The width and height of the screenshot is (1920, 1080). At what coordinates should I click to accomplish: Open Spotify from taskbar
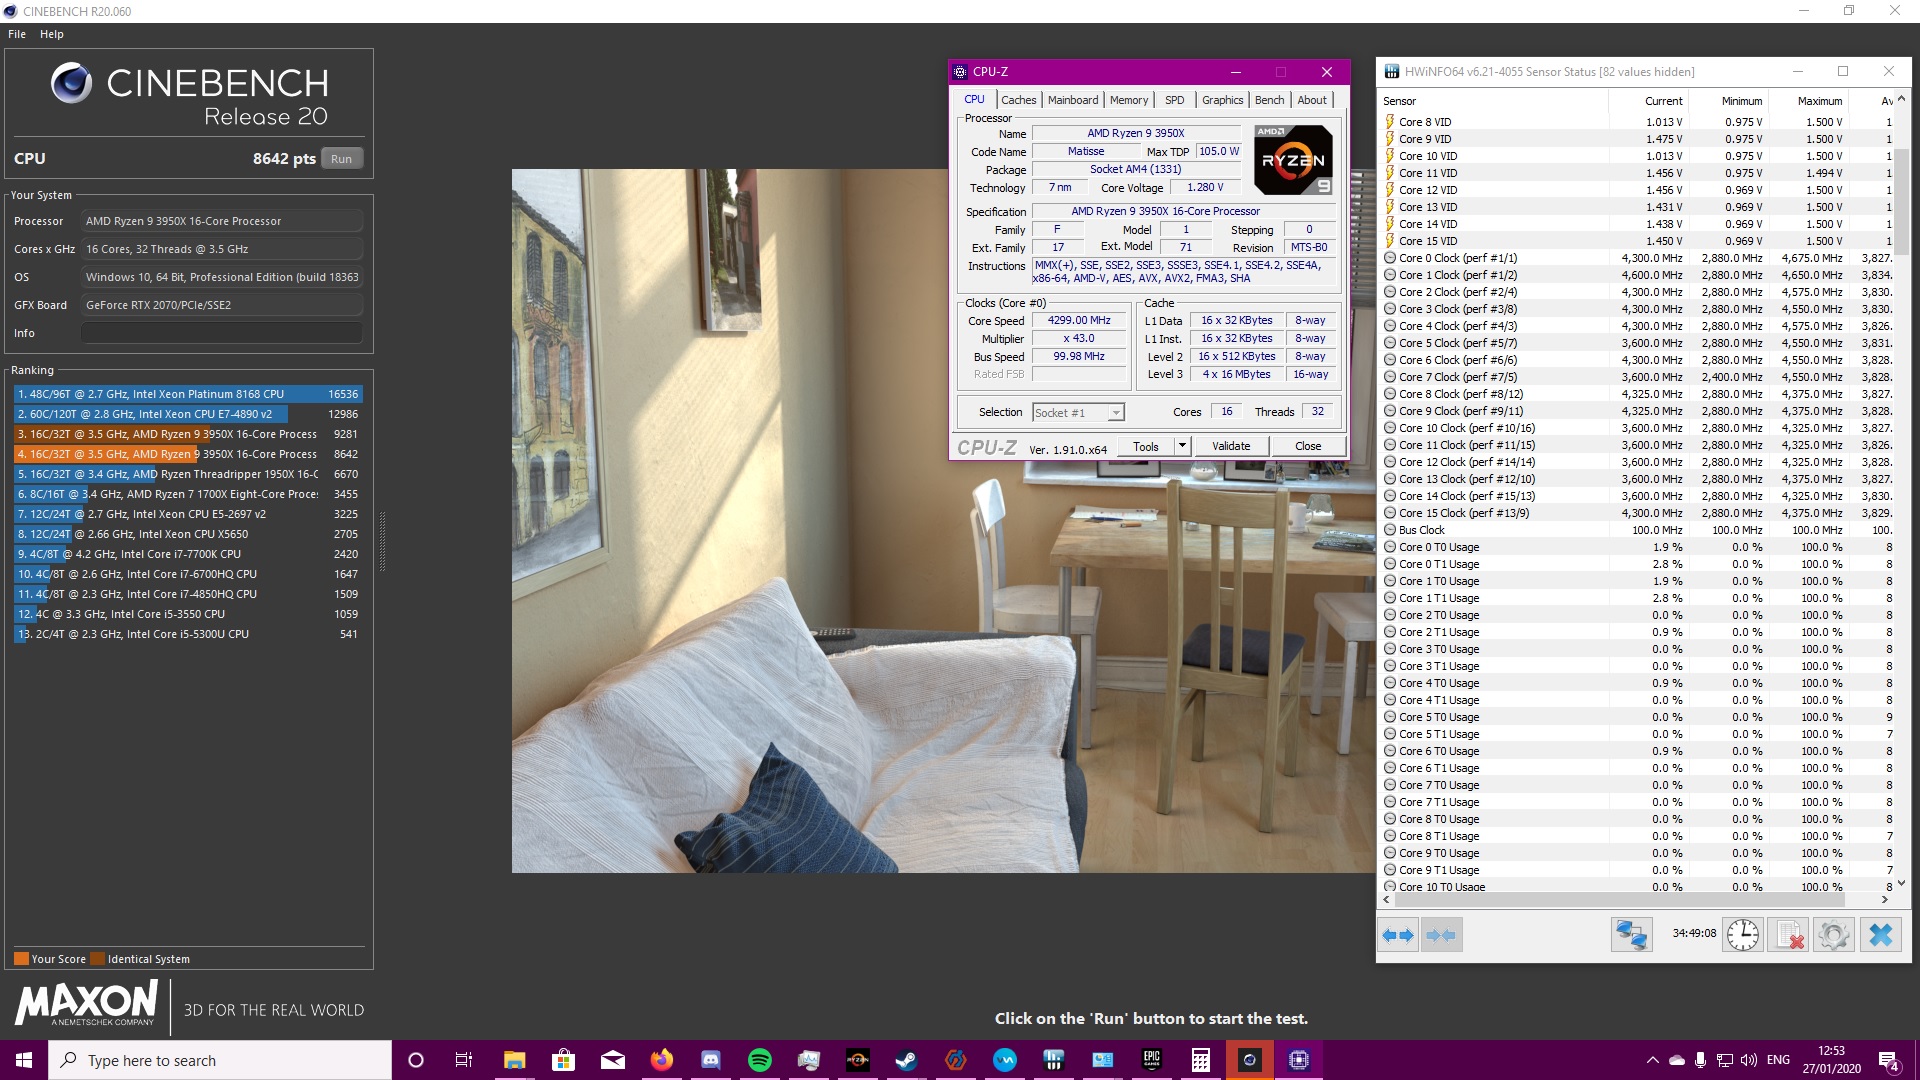[x=759, y=1060]
